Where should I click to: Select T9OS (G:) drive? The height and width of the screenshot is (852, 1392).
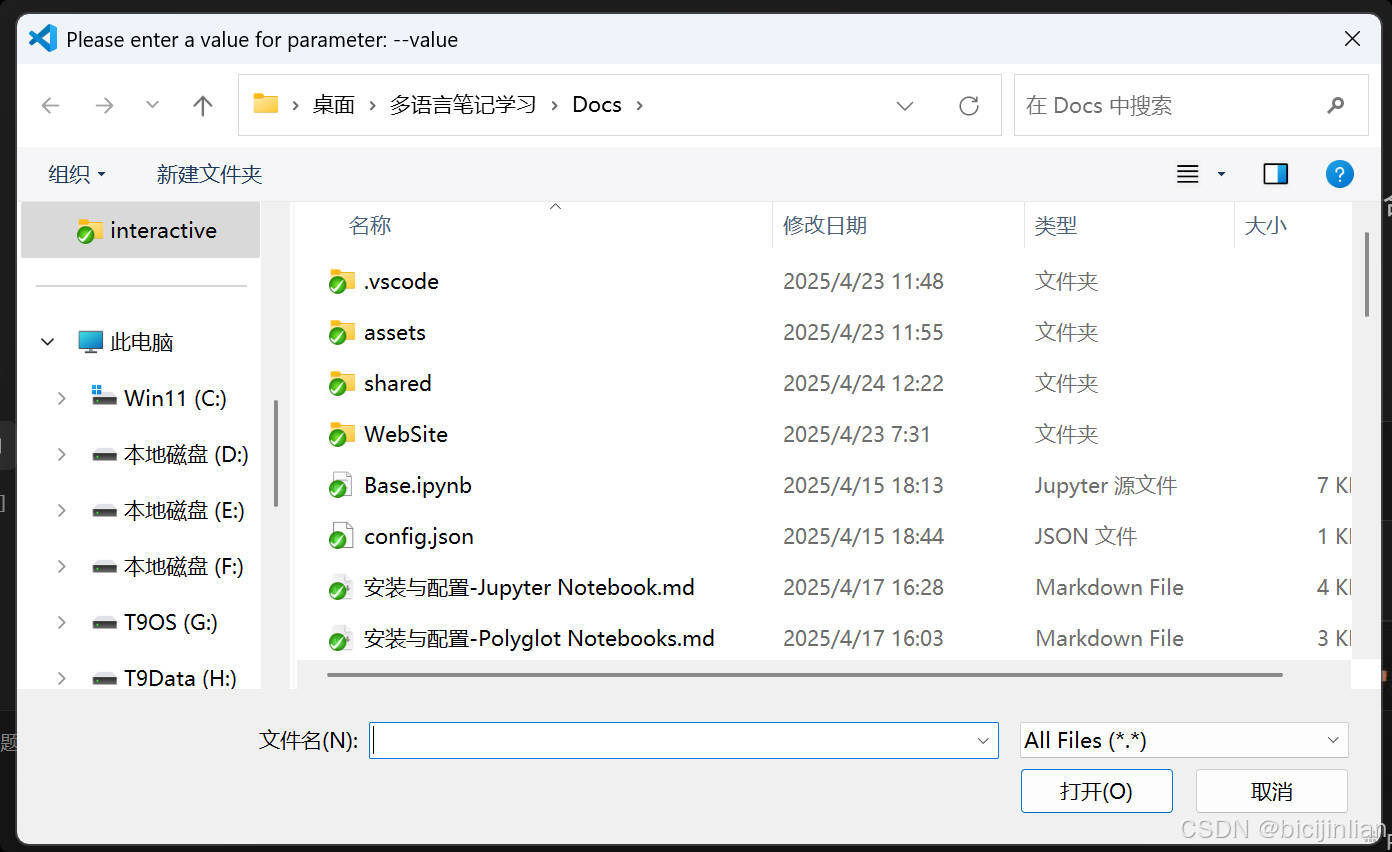click(155, 622)
